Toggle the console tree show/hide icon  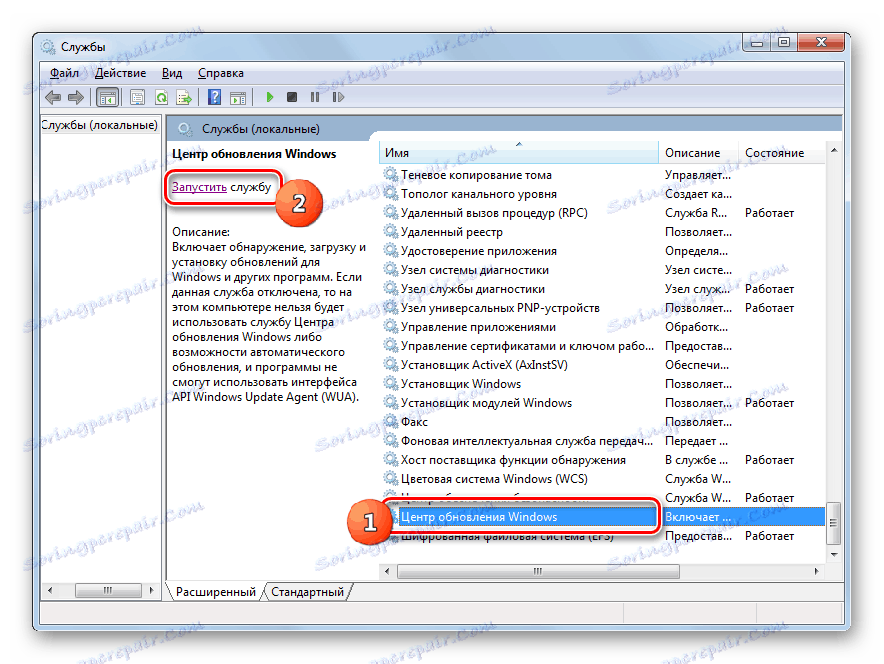click(107, 98)
